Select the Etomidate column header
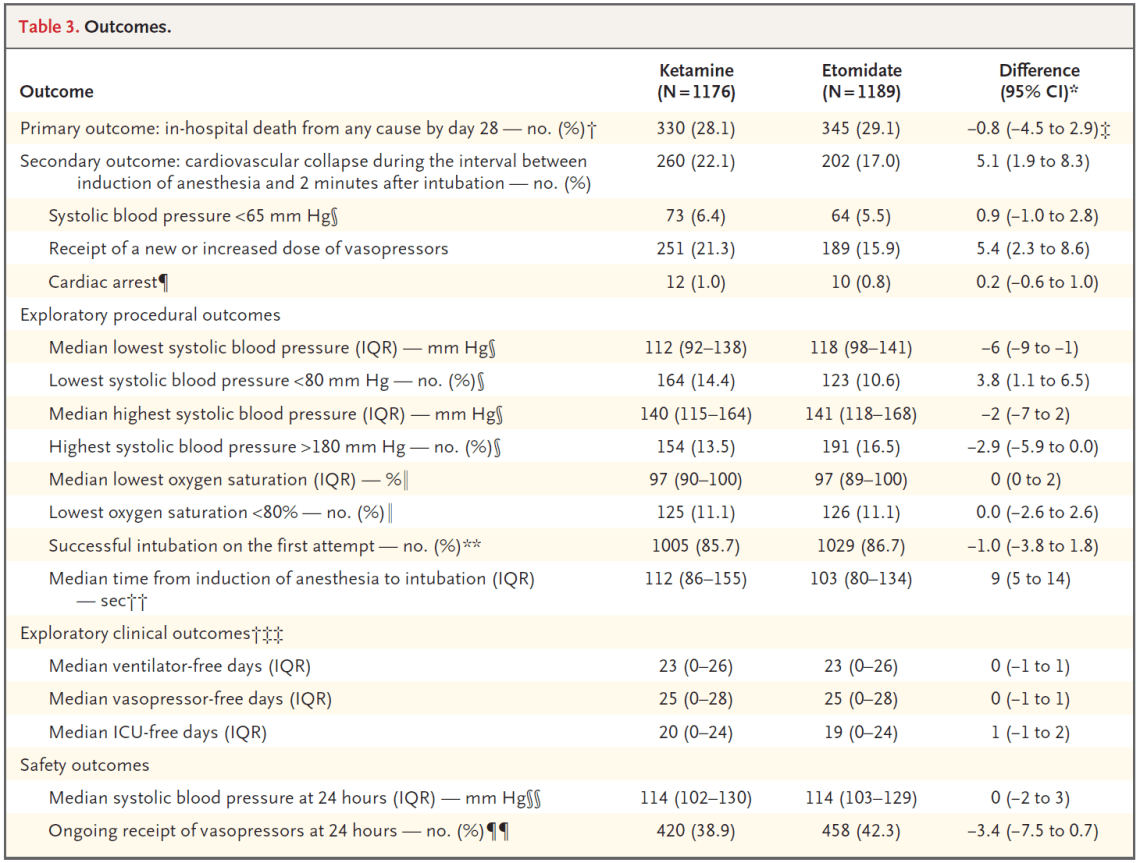Viewport: 1140px width, 863px height. pyautogui.click(x=861, y=81)
